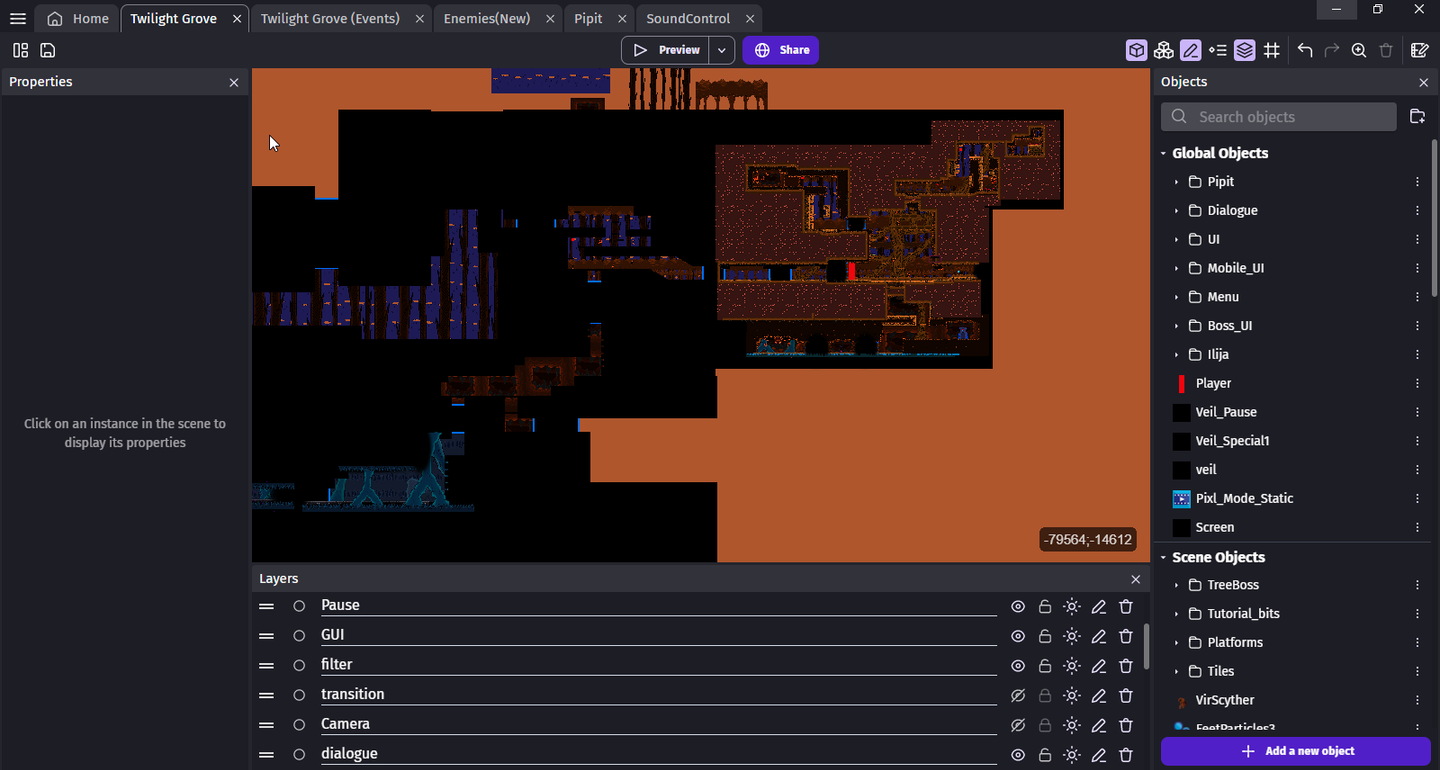The width and height of the screenshot is (1440, 770).
Task: Select the GUI layer radio button
Action: 299,636
